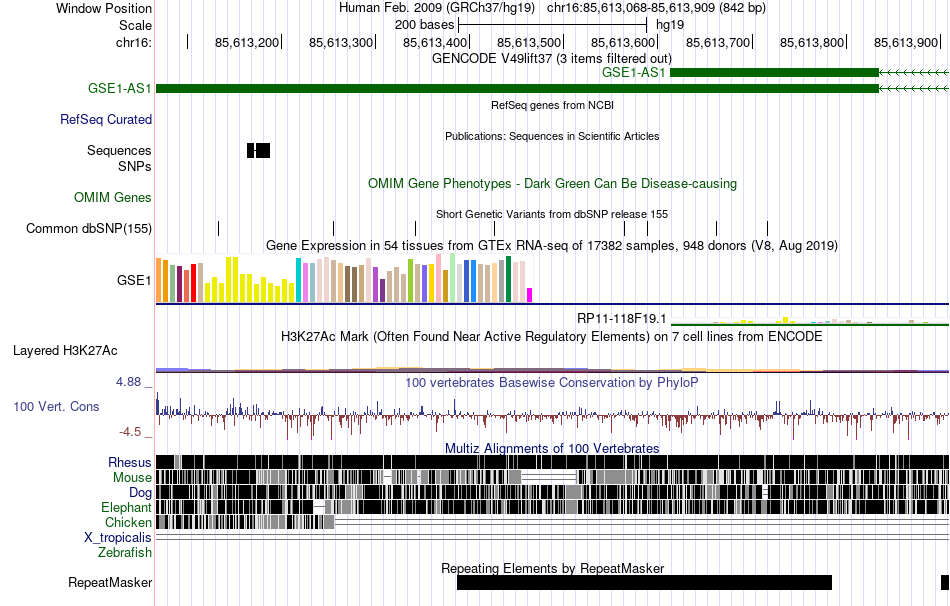This screenshot has height=606, width=950.
Task: Click the chr16: base position label
Action: [133, 42]
